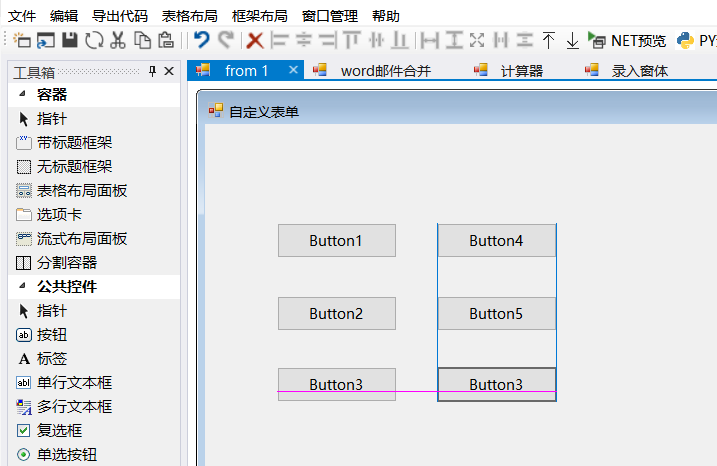Select the 单选按钮 radio tool

click(x=94, y=455)
